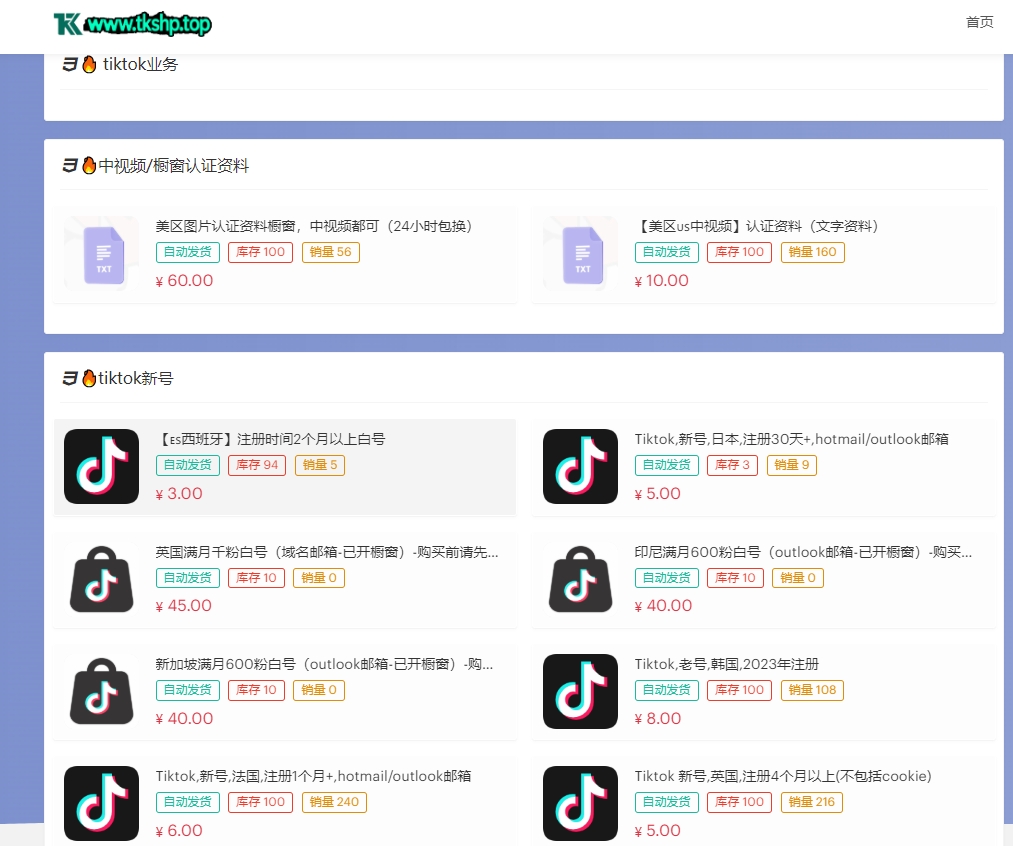Click the TikTok icon of the 英国 注册4个月以上 listing
Image resolution: width=1013 pixels, height=846 pixels.
coord(581,803)
